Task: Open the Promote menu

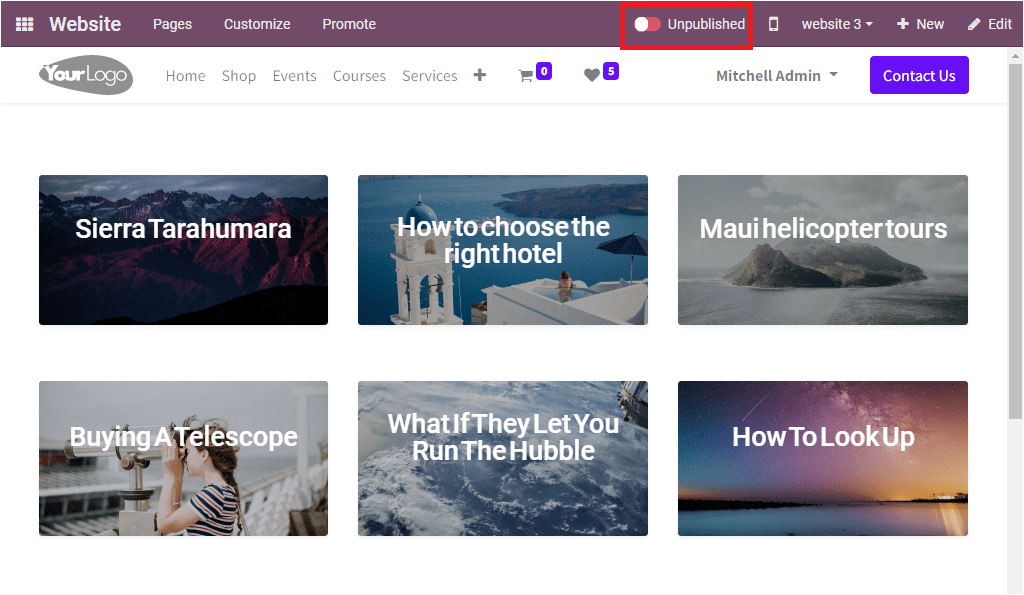Action: pyautogui.click(x=348, y=23)
